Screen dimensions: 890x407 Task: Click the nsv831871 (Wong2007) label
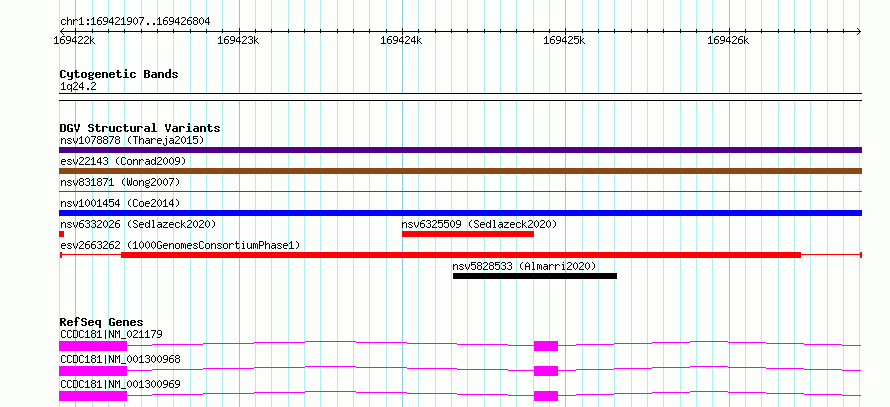point(120,182)
